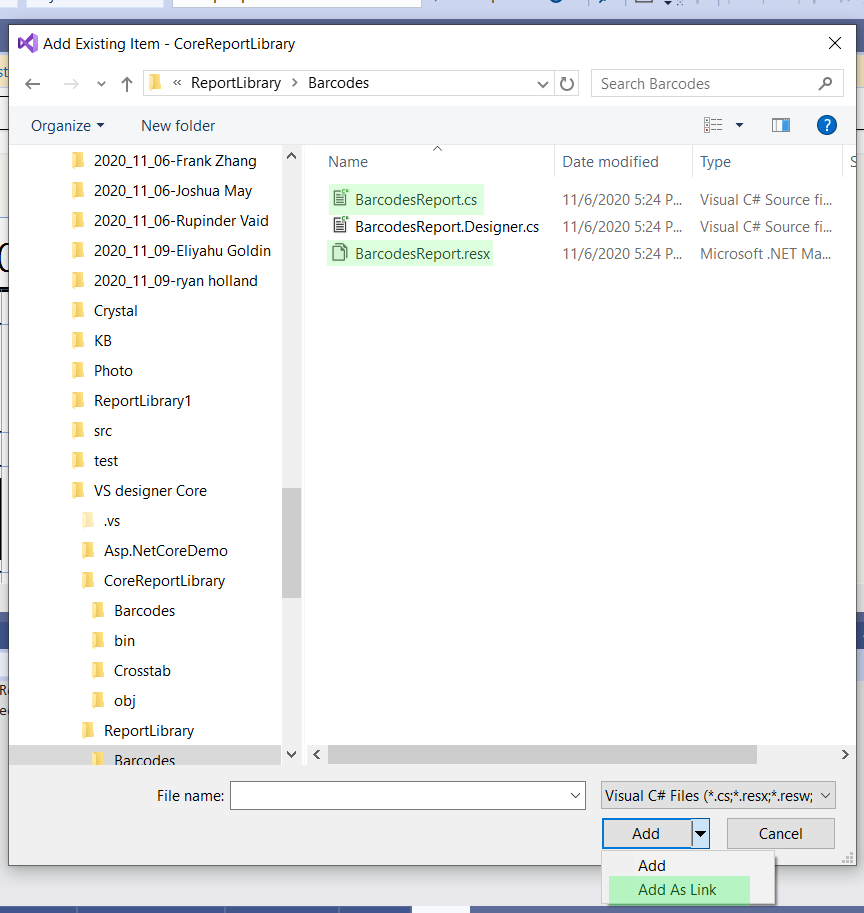Click the up one level arrow
Screen dimensions: 864x913
coord(126,84)
